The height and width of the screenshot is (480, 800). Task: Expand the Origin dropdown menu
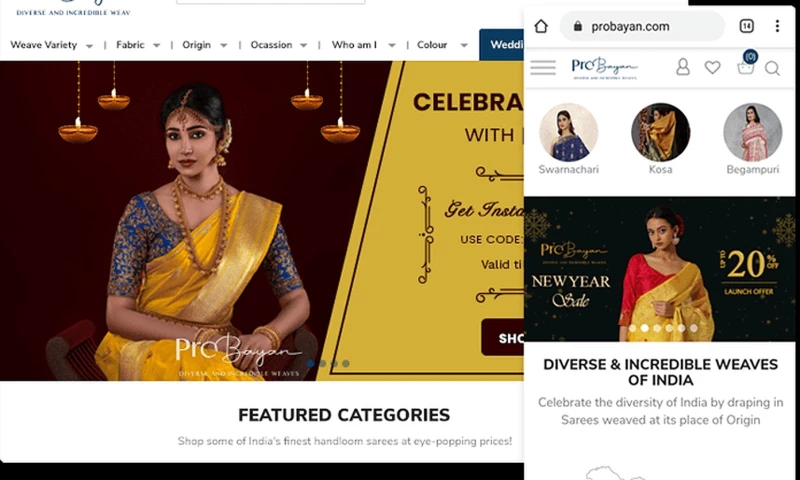click(205, 45)
